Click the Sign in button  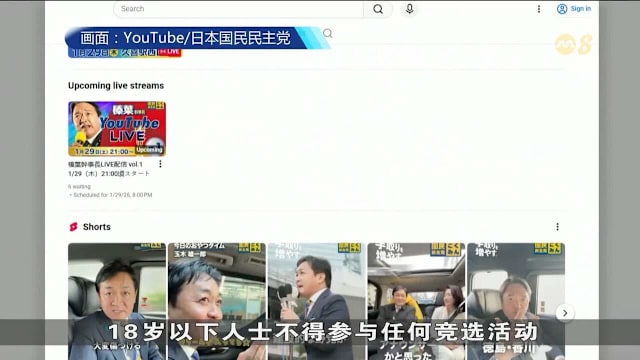[x=574, y=9]
